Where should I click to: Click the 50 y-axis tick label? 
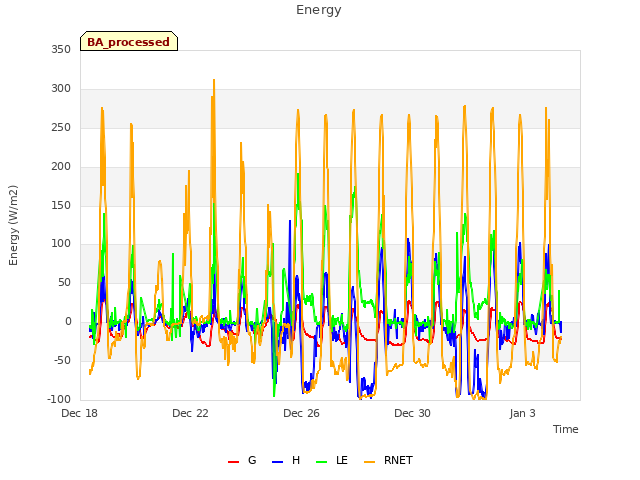[x=64, y=282]
